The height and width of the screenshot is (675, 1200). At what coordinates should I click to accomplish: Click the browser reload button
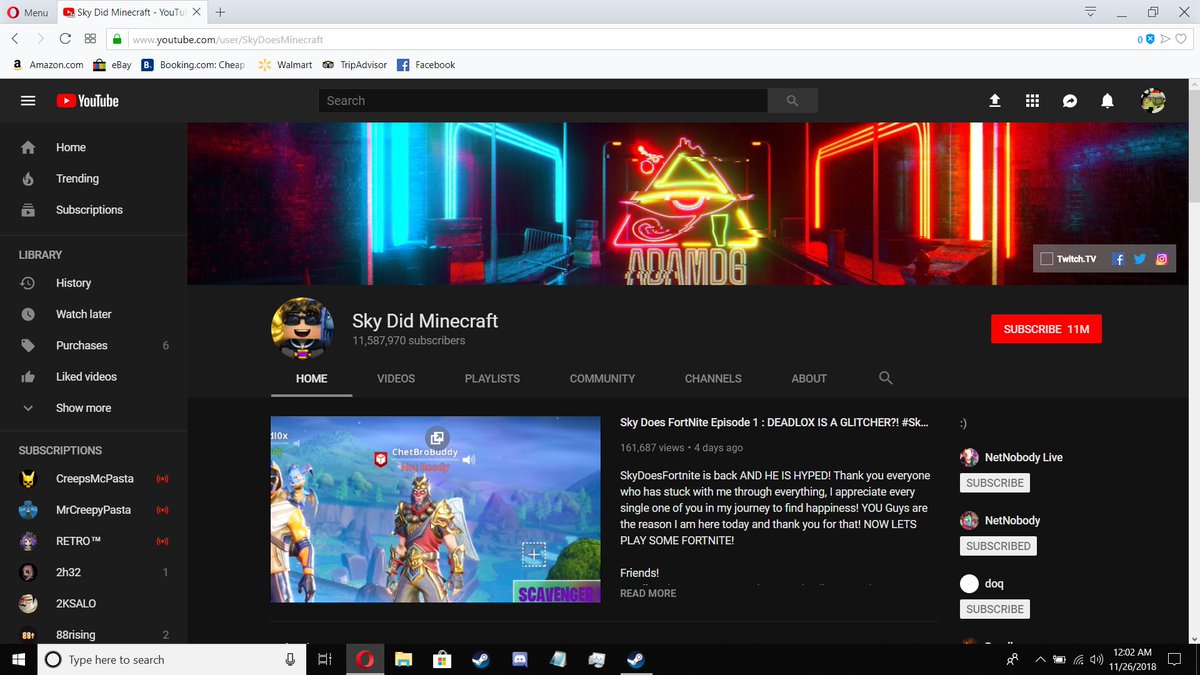point(65,39)
